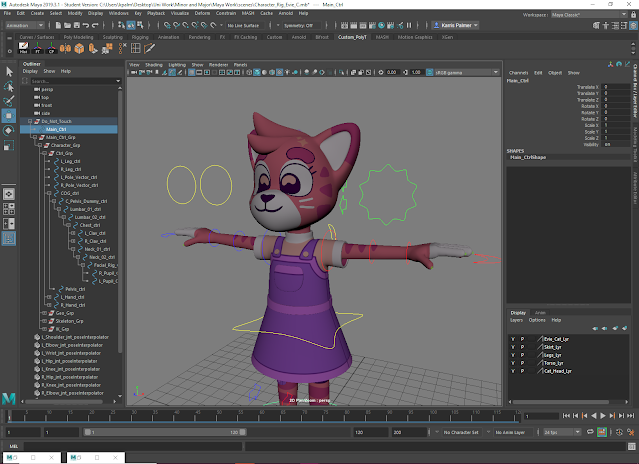Activate the Move tool in toolbox
The image size is (639, 464).
click(9, 116)
